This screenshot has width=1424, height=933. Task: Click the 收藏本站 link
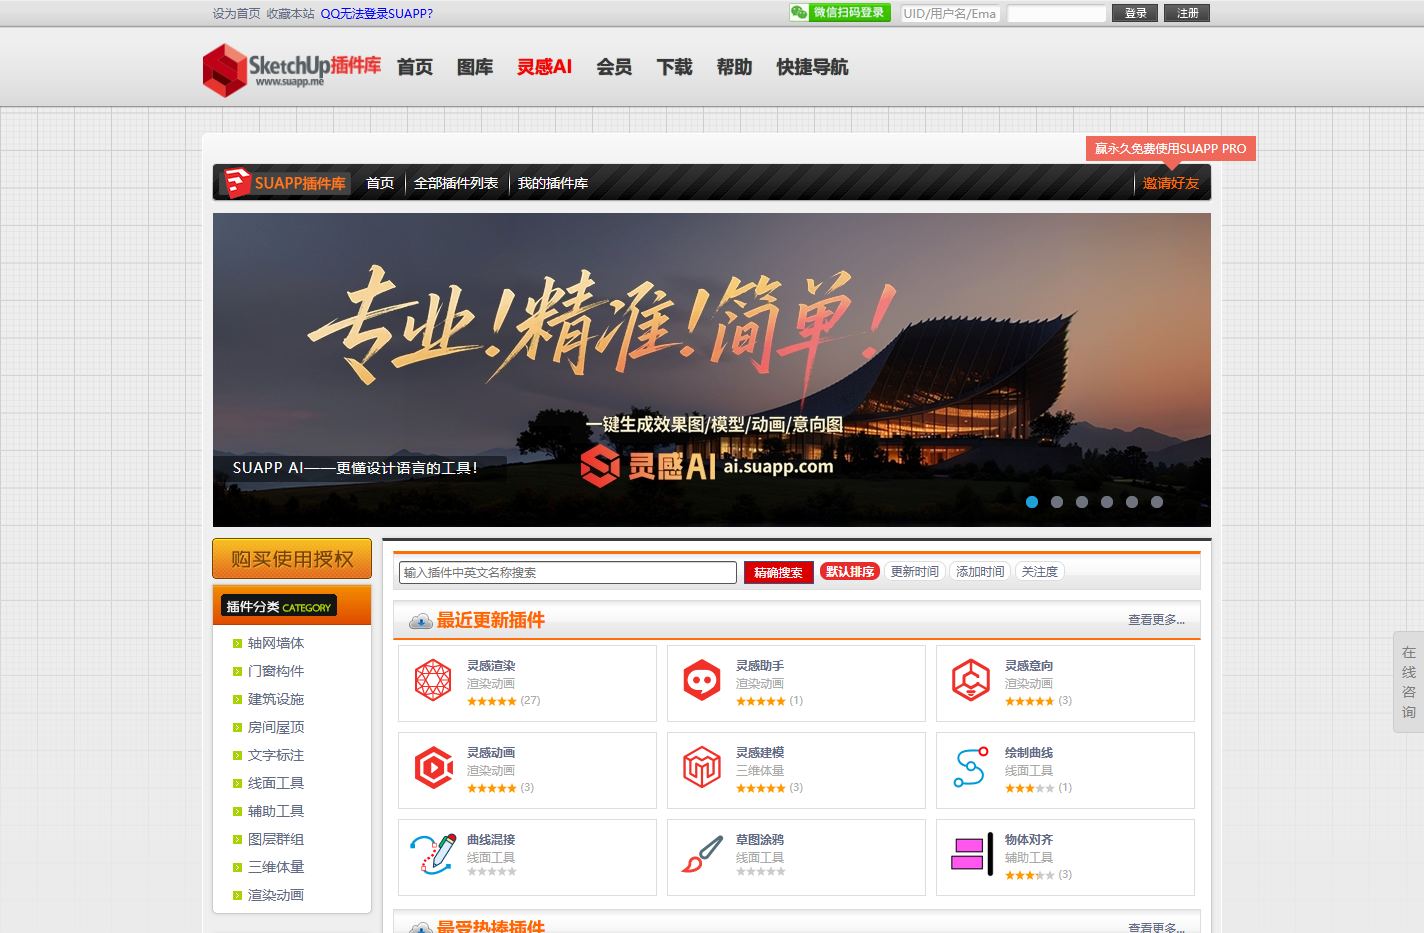(x=290, y=14)
